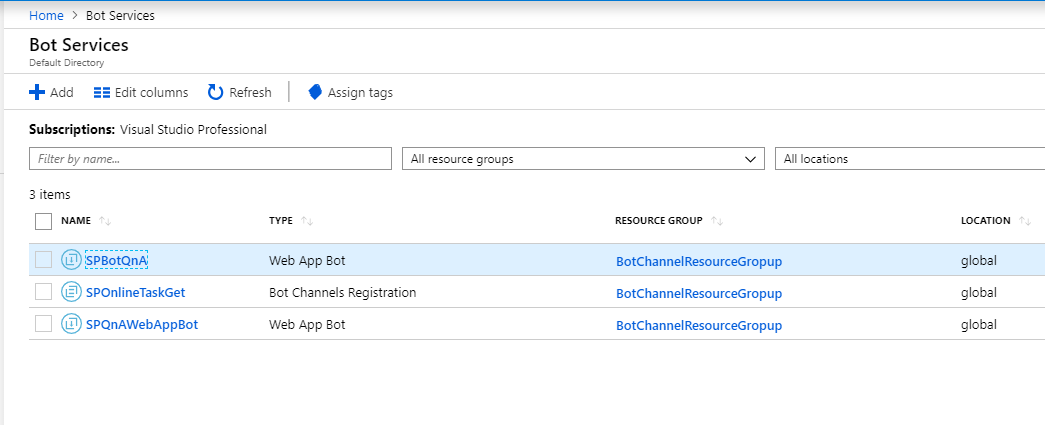Click the '3 items' count text

50,195
